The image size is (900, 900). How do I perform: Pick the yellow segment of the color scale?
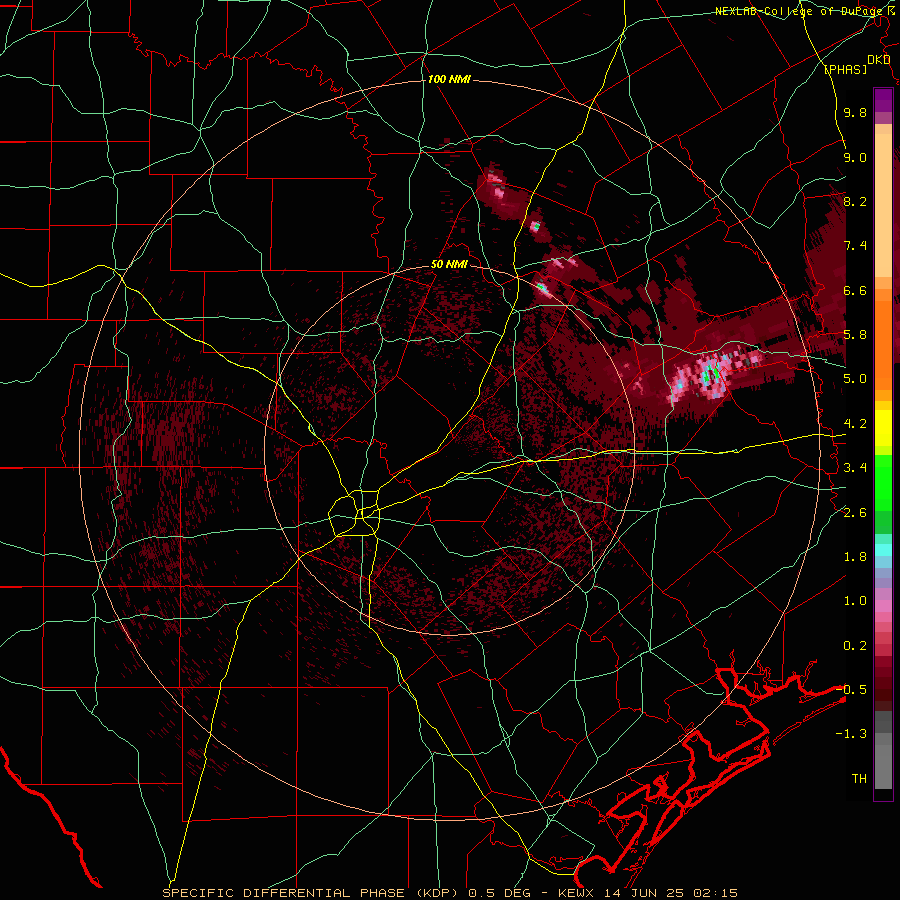coord(883,428)
